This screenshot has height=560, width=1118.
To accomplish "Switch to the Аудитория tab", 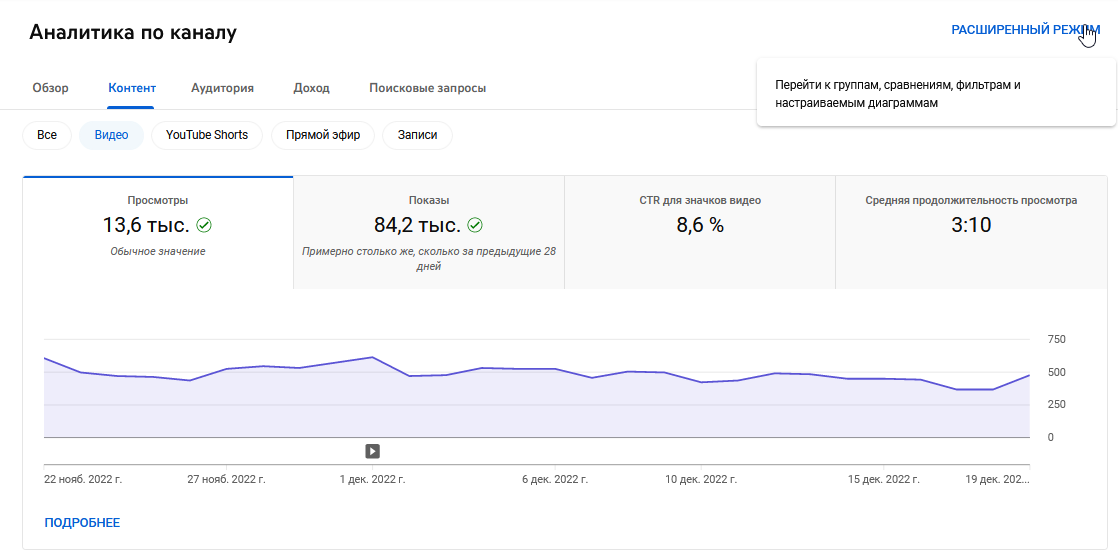I will click(222, 88).
